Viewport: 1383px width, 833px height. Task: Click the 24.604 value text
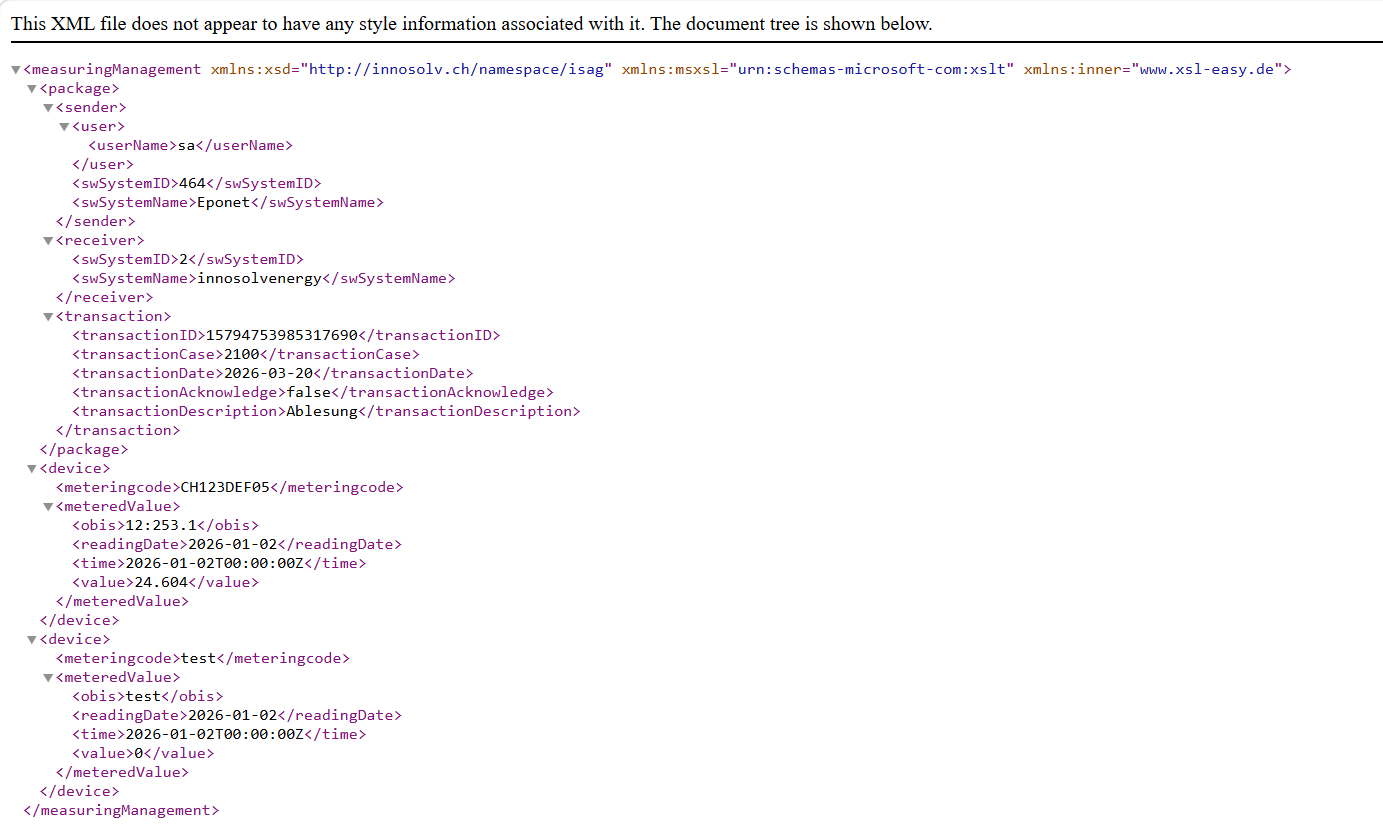[x=161, y=582]
